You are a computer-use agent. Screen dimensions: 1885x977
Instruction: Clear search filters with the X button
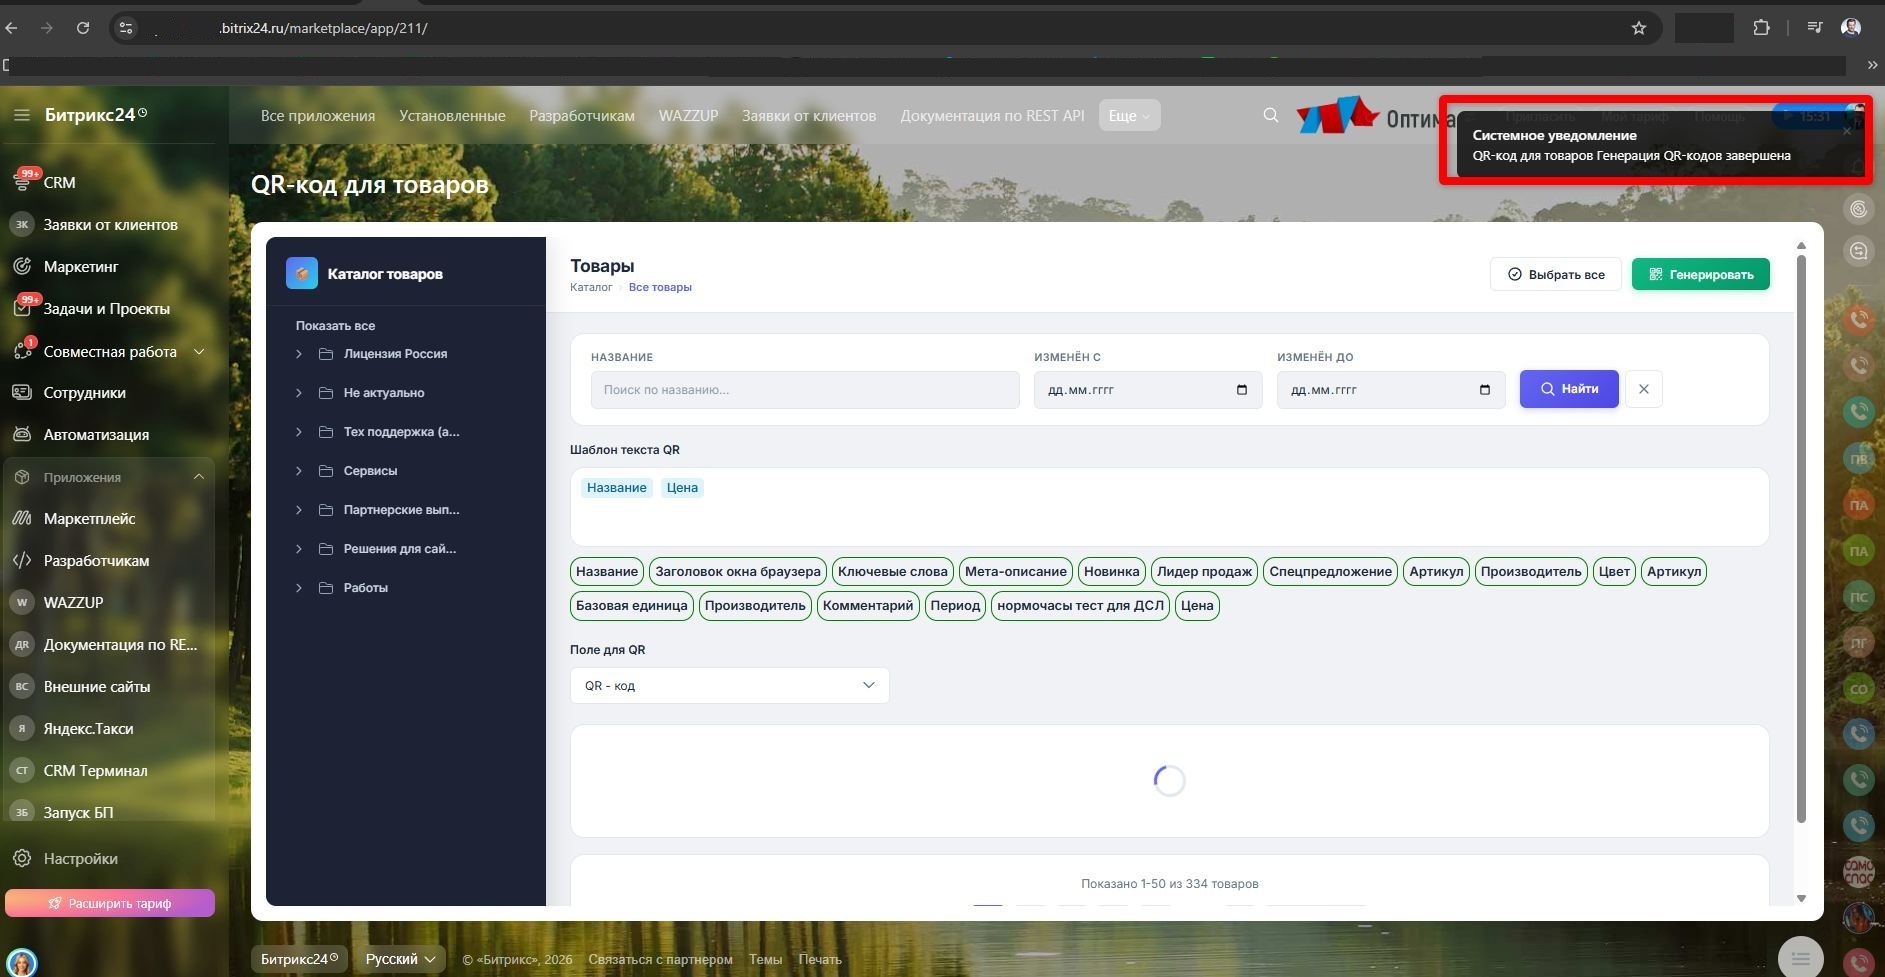pyautogui.click(x=1644, y=389)
